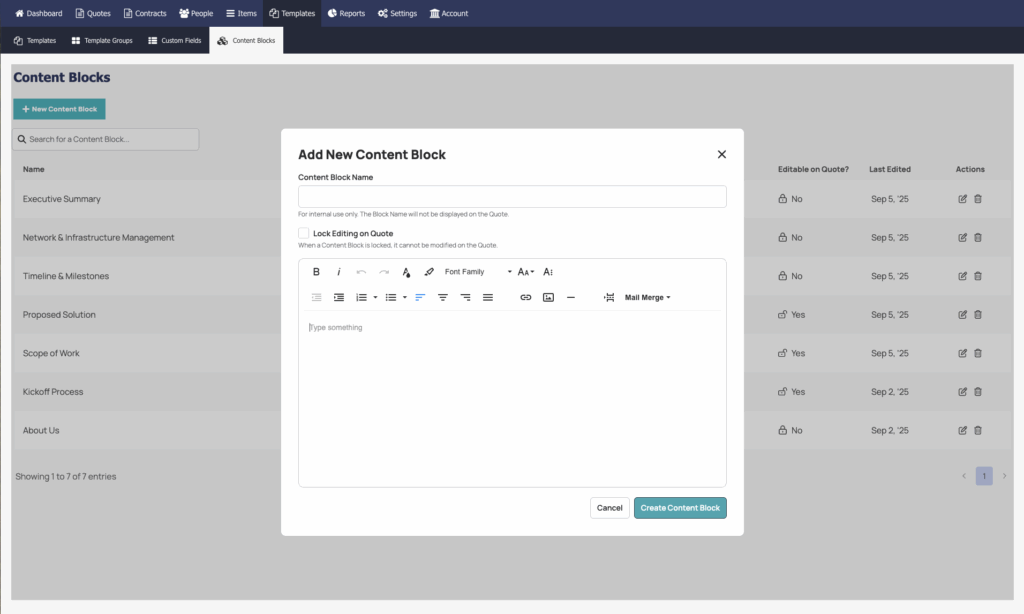Image resolution: width=1024 pixels, height=614 pixels.
Task: Open the Font Family dropdown
Action: tap(477, 272)
